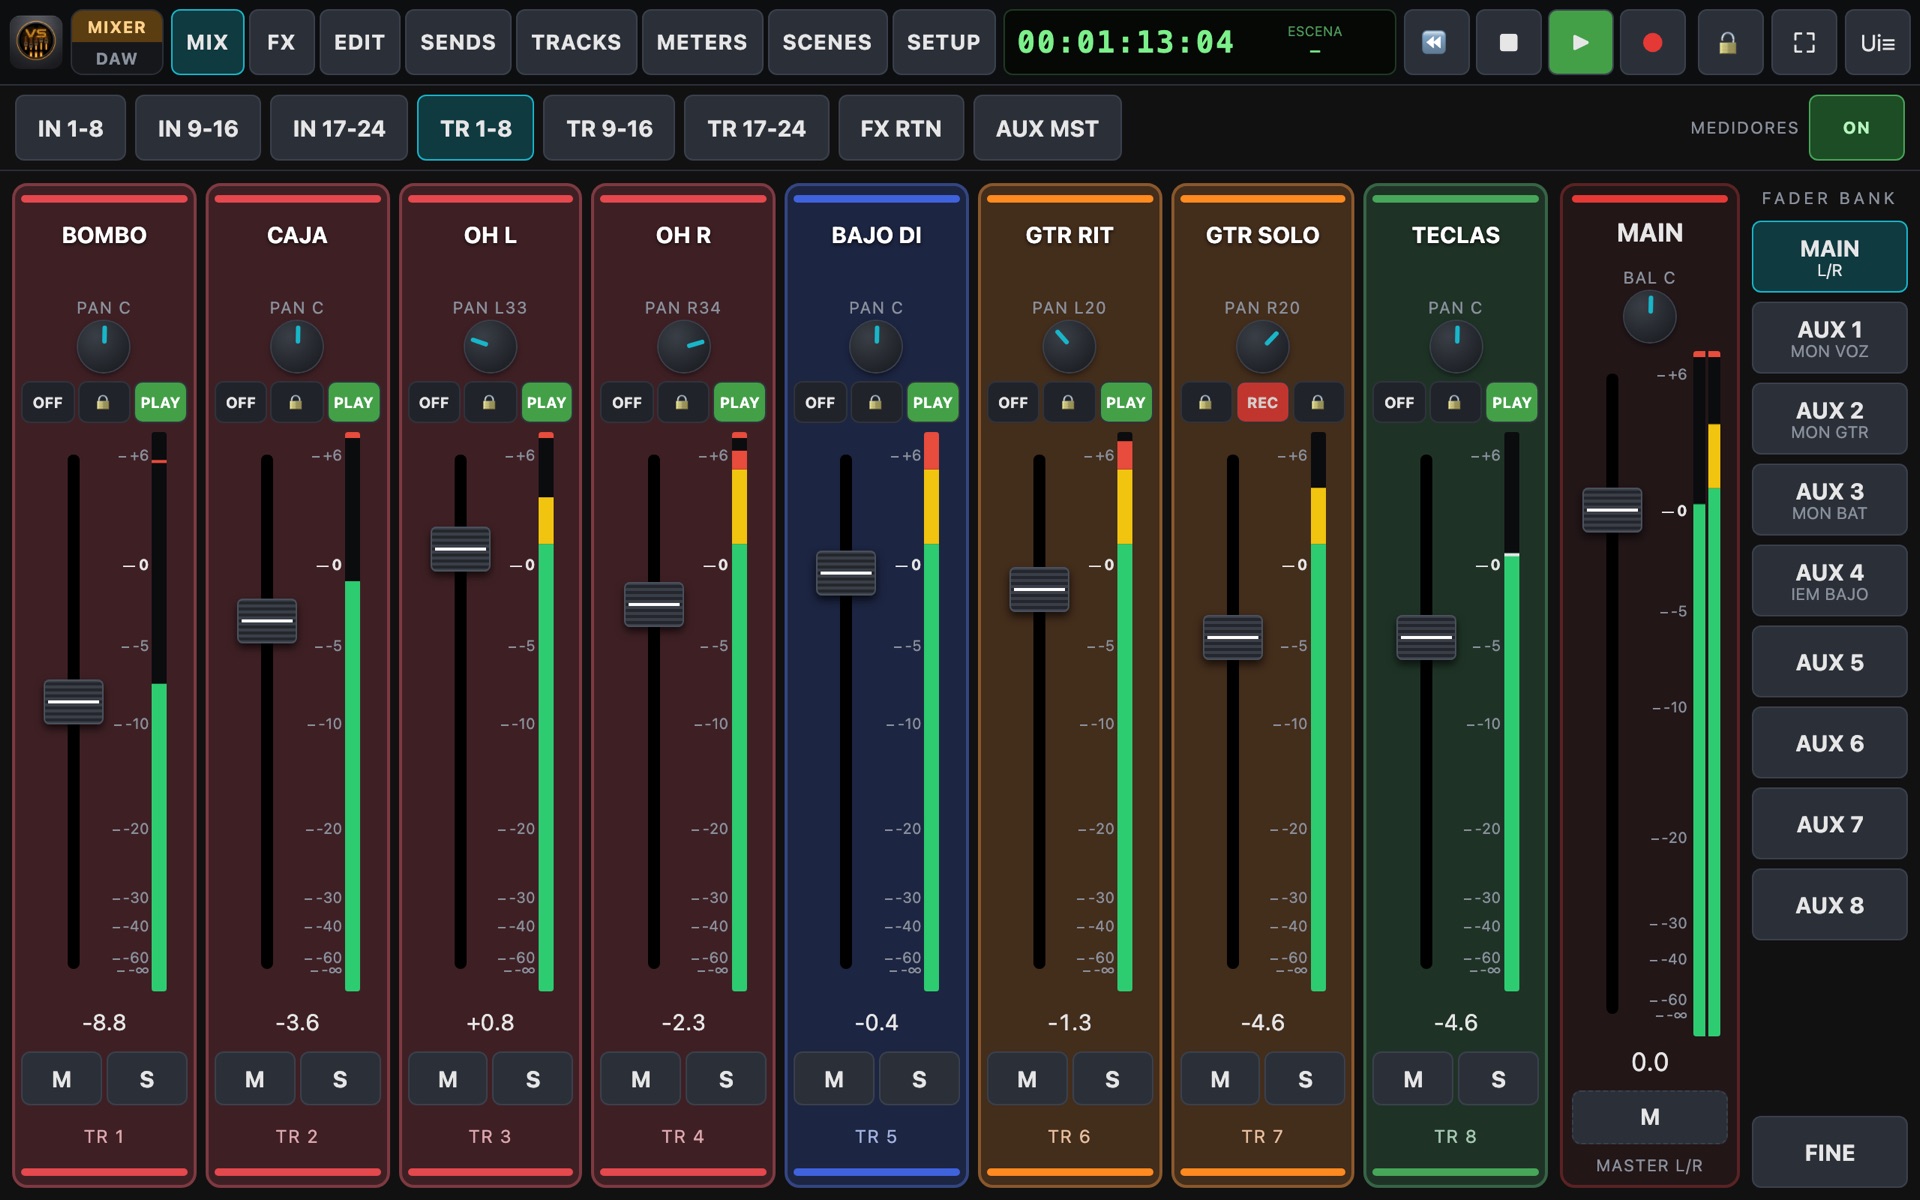Mute the BOMBO channel
This screenshot has width=1920, height=1200.
pos(62,1079)
